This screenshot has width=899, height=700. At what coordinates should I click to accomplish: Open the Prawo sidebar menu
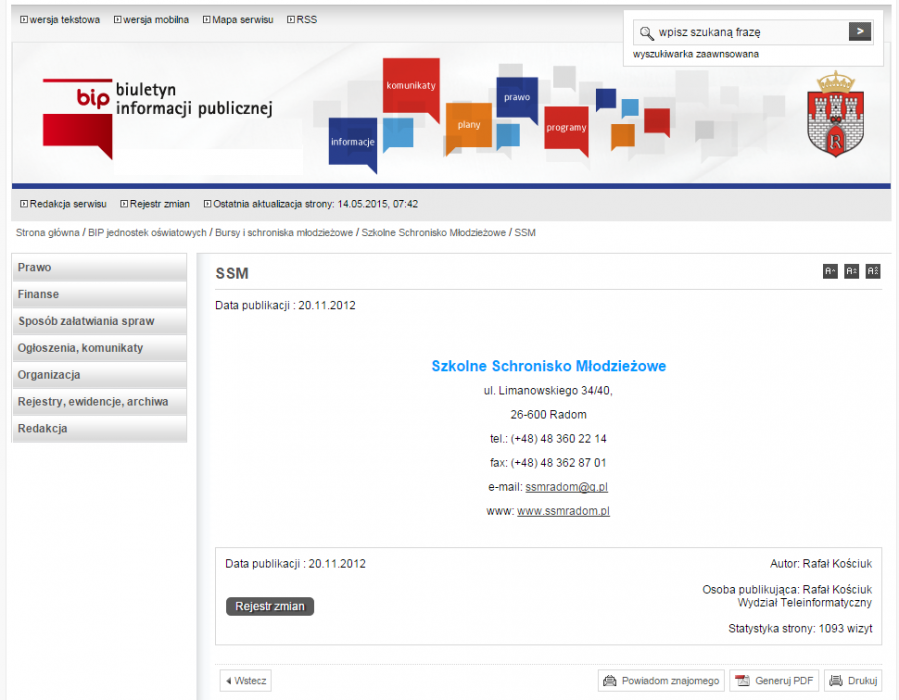(99, 268)
